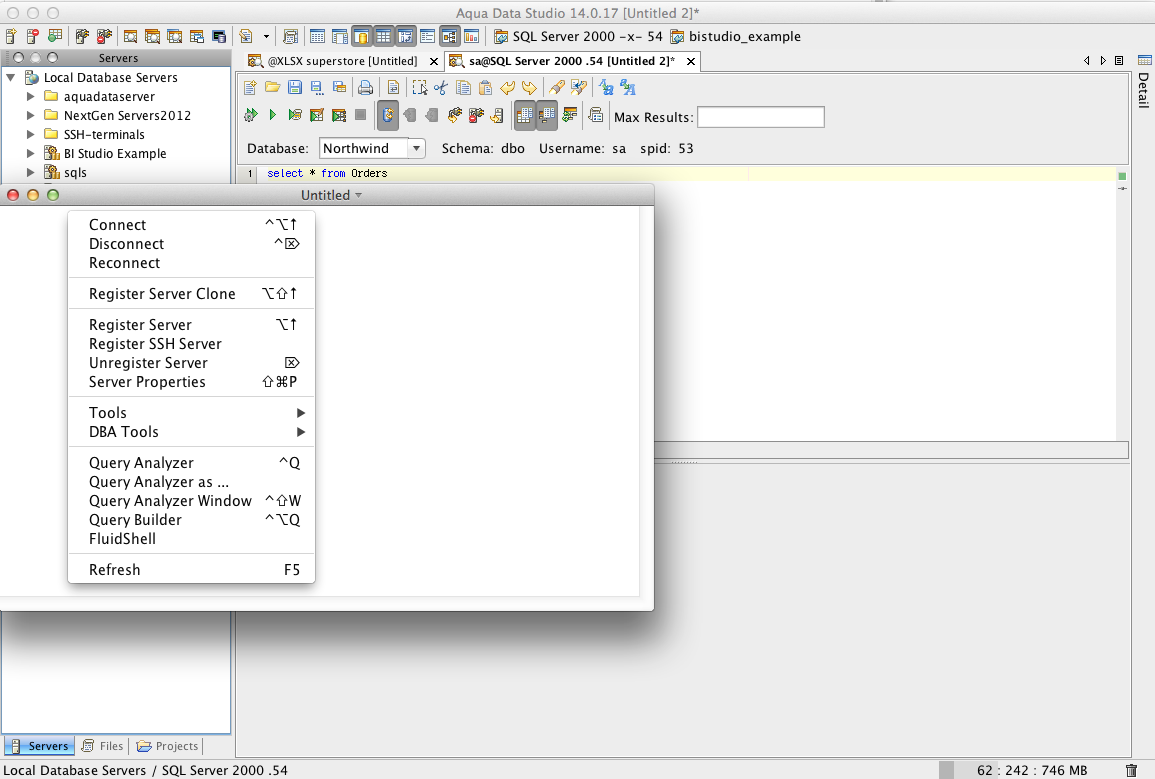Image resolution: width=1155 pixels, height=779 pixels.
Task: Click the scissors Cut icon
Action: click(441, 88)
